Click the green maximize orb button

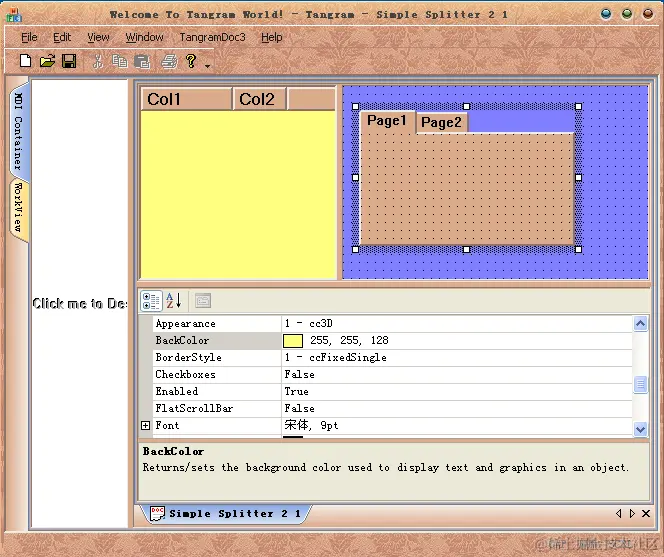click(x=627, y=14)
